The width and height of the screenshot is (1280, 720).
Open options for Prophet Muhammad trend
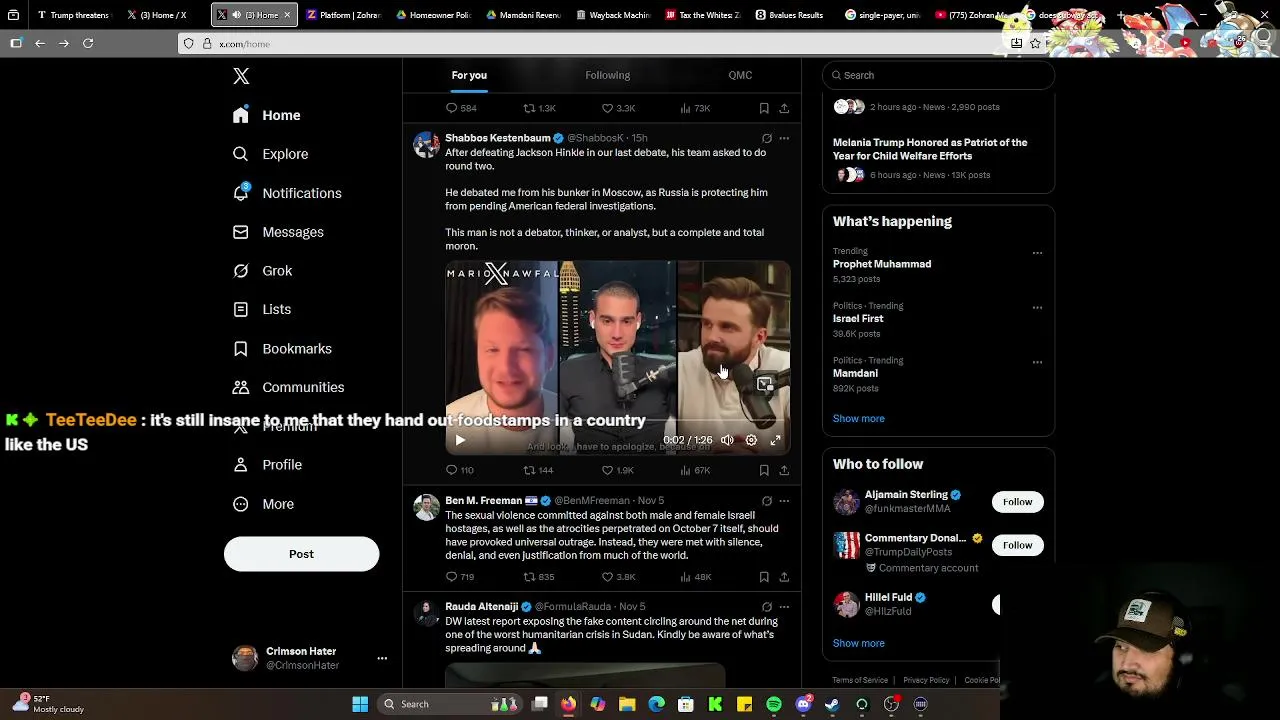(x=1037, y=253)
